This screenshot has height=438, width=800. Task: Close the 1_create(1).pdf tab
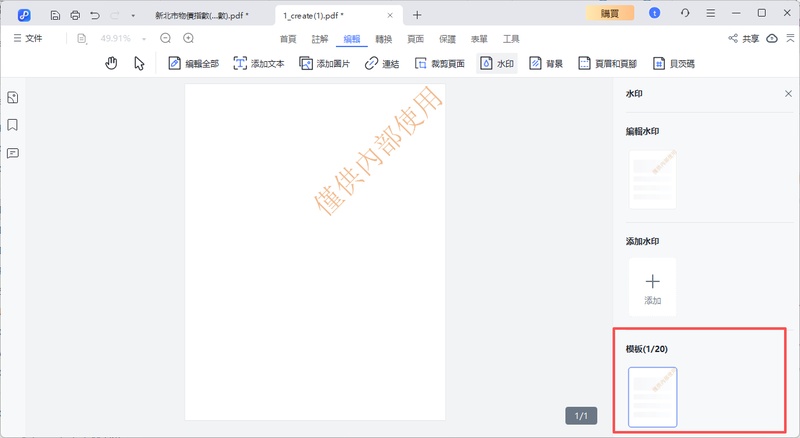390,15
